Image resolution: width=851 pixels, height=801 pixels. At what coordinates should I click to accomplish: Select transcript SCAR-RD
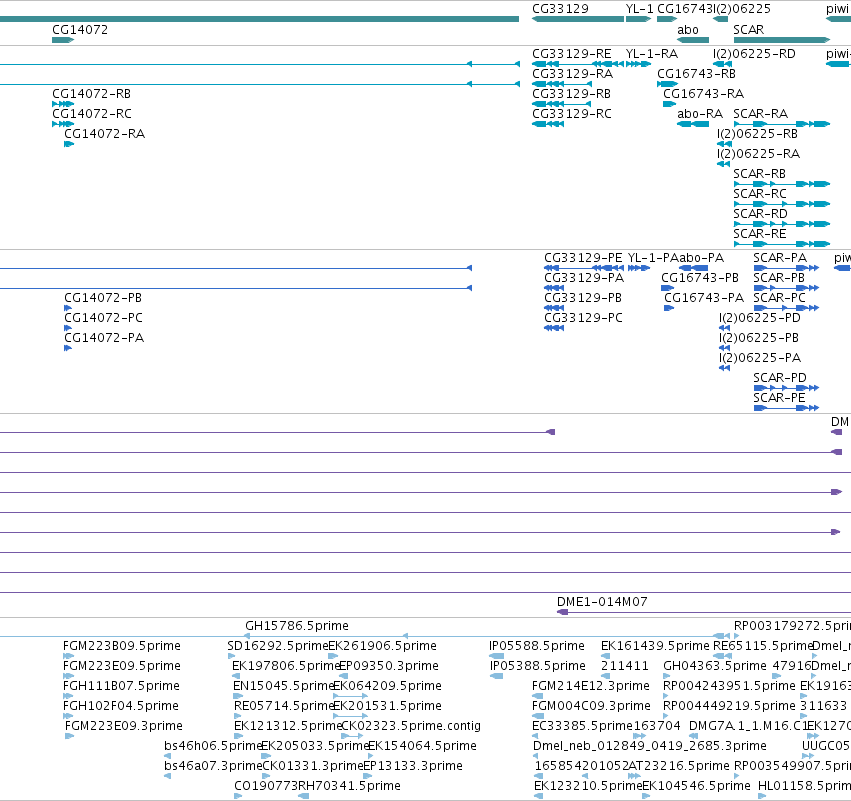[760, 214]
